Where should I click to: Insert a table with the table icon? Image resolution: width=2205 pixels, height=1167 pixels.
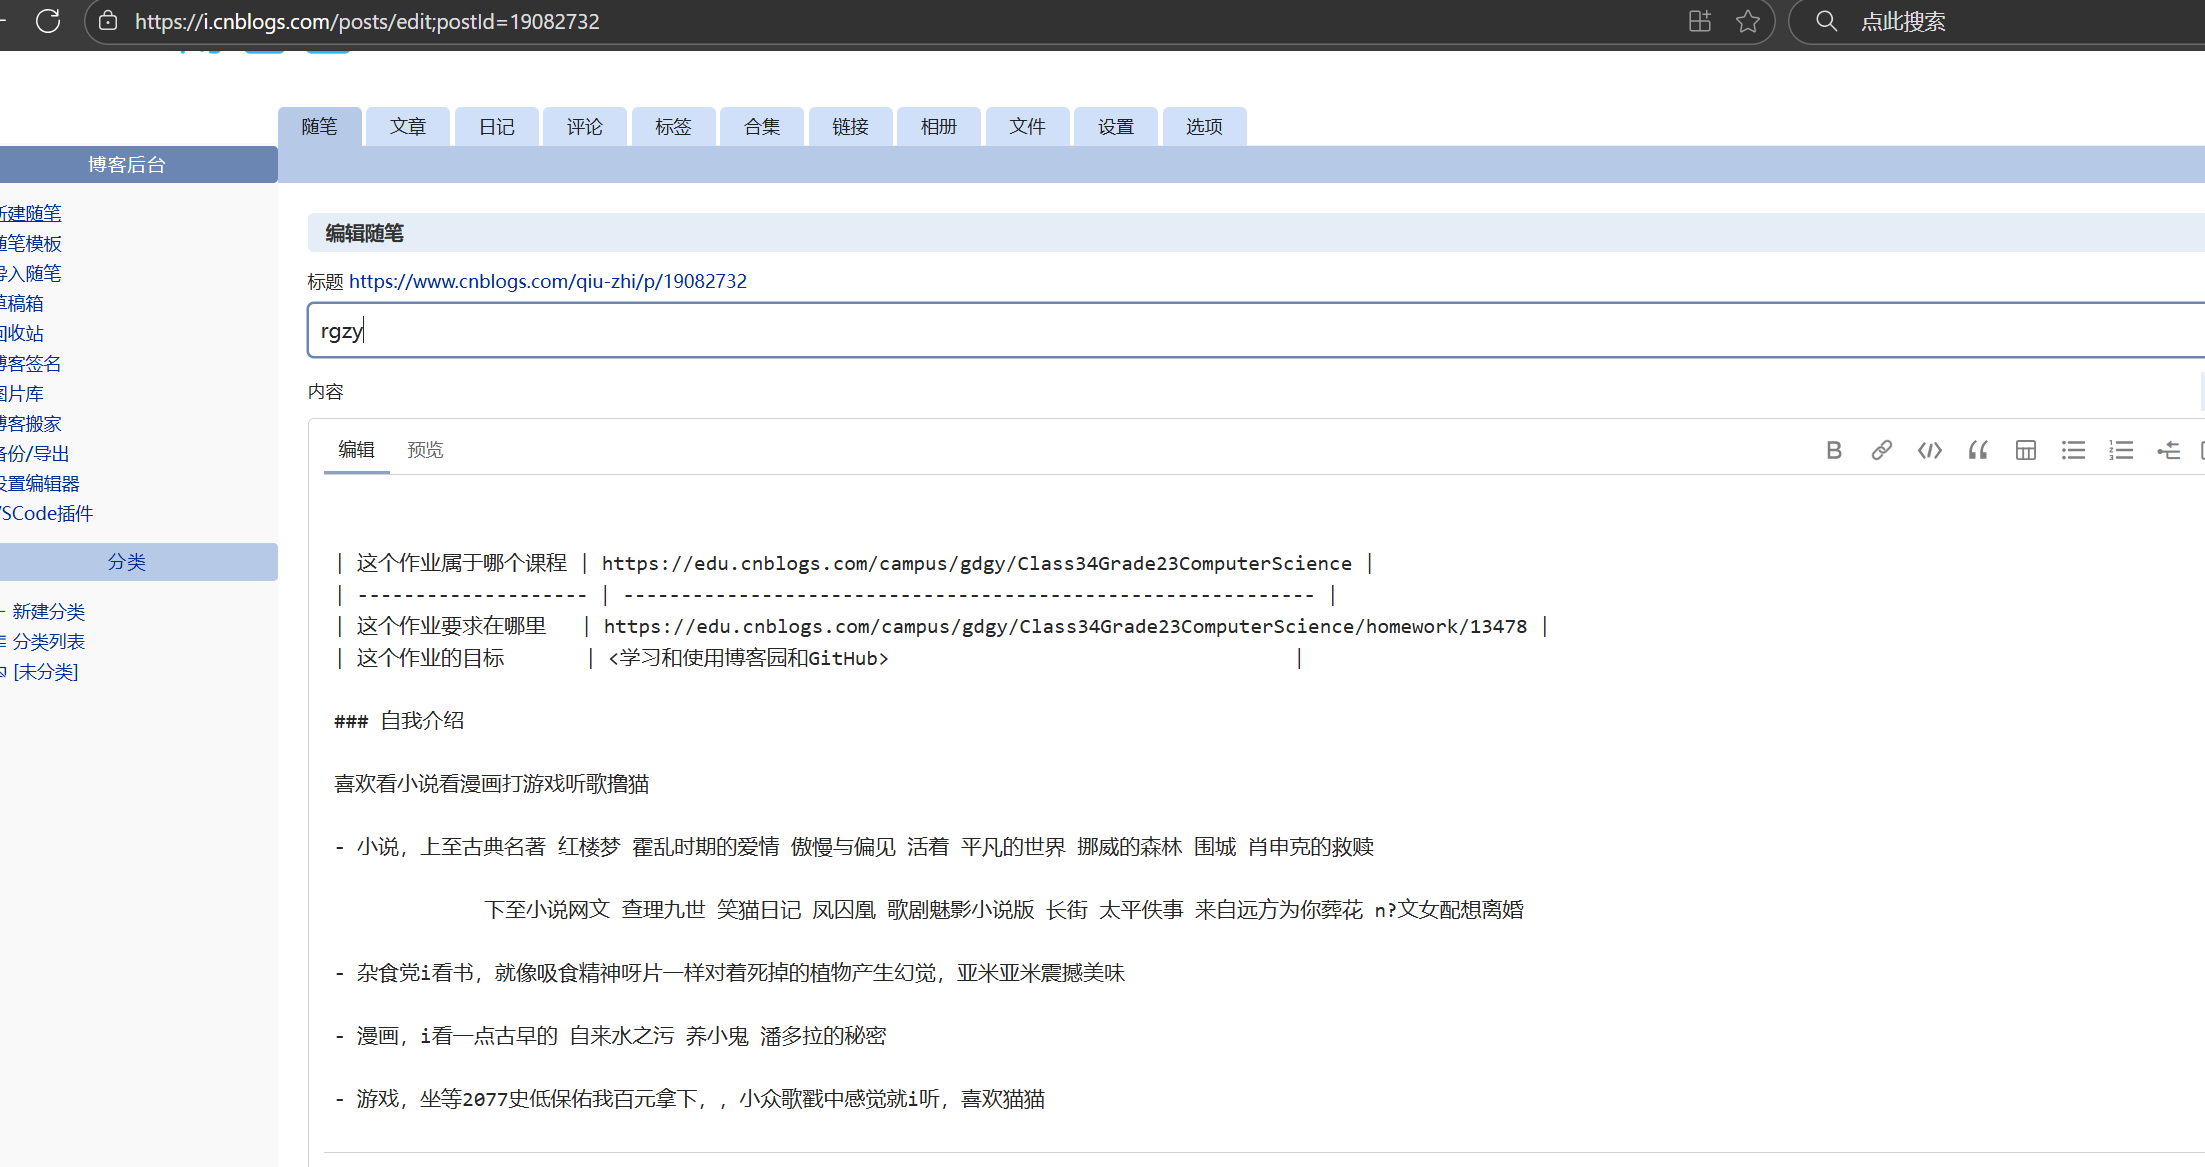(2025, 450)
